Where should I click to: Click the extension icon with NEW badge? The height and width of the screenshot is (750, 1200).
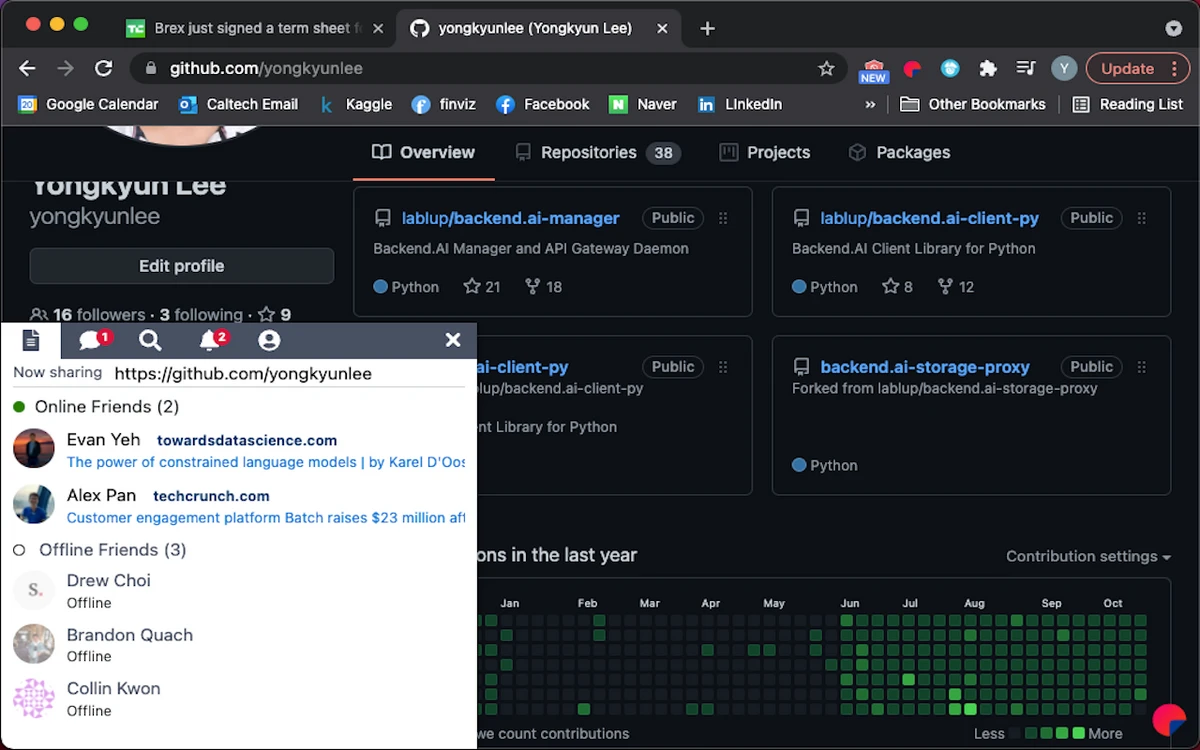click(x=874, y=69)
